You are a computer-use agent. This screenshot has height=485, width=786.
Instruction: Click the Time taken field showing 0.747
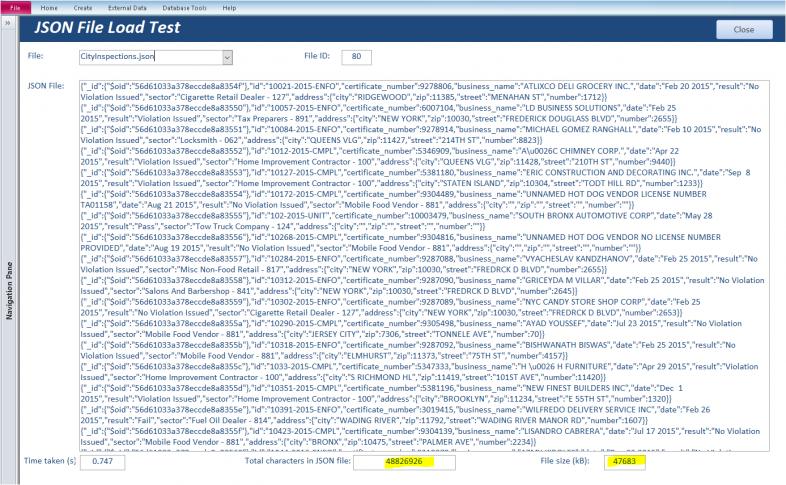(102, 461)
